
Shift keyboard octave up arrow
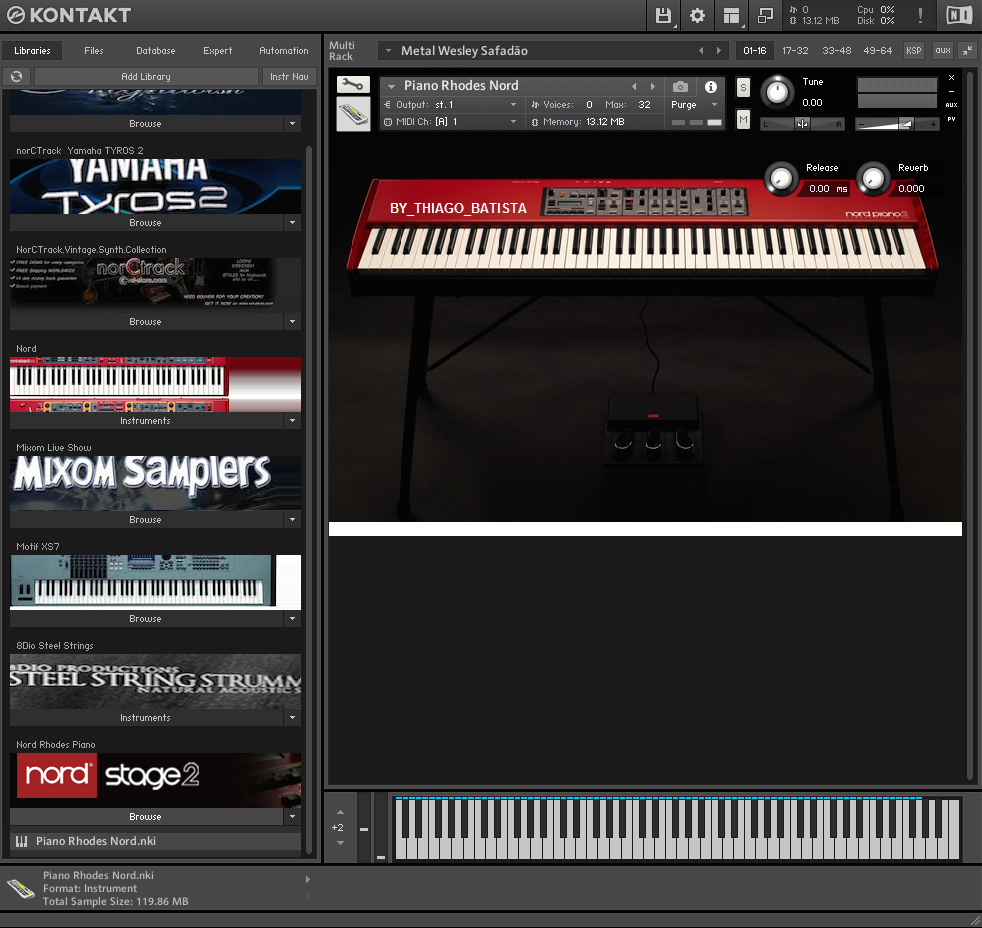coord(340,813)
